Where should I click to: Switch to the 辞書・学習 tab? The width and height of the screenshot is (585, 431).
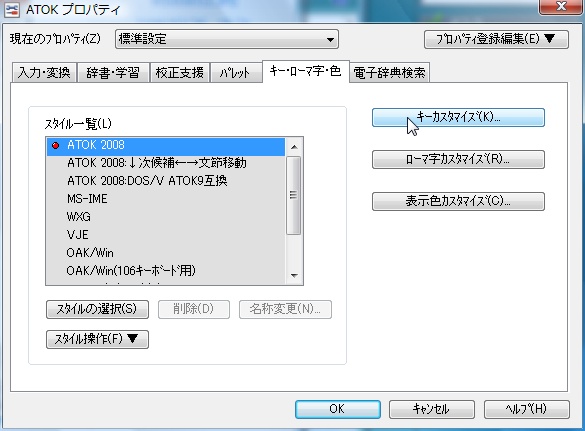click(x=113, y=72)
